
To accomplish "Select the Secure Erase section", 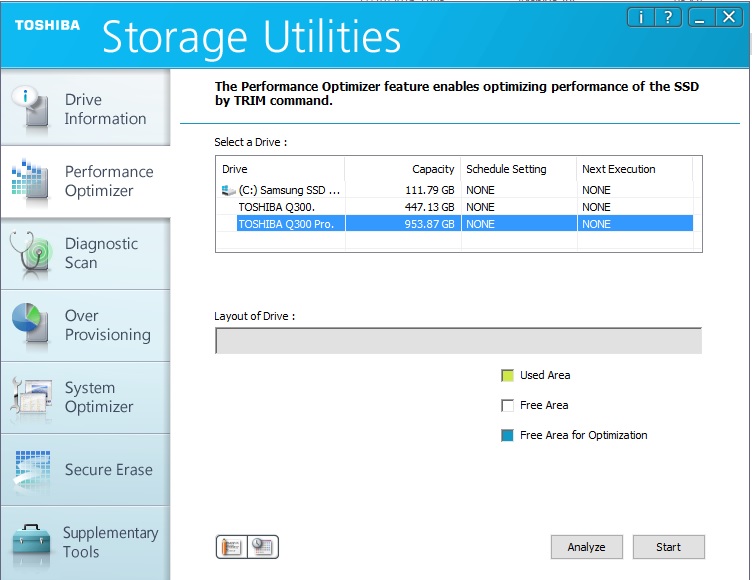I will (85, 470).
